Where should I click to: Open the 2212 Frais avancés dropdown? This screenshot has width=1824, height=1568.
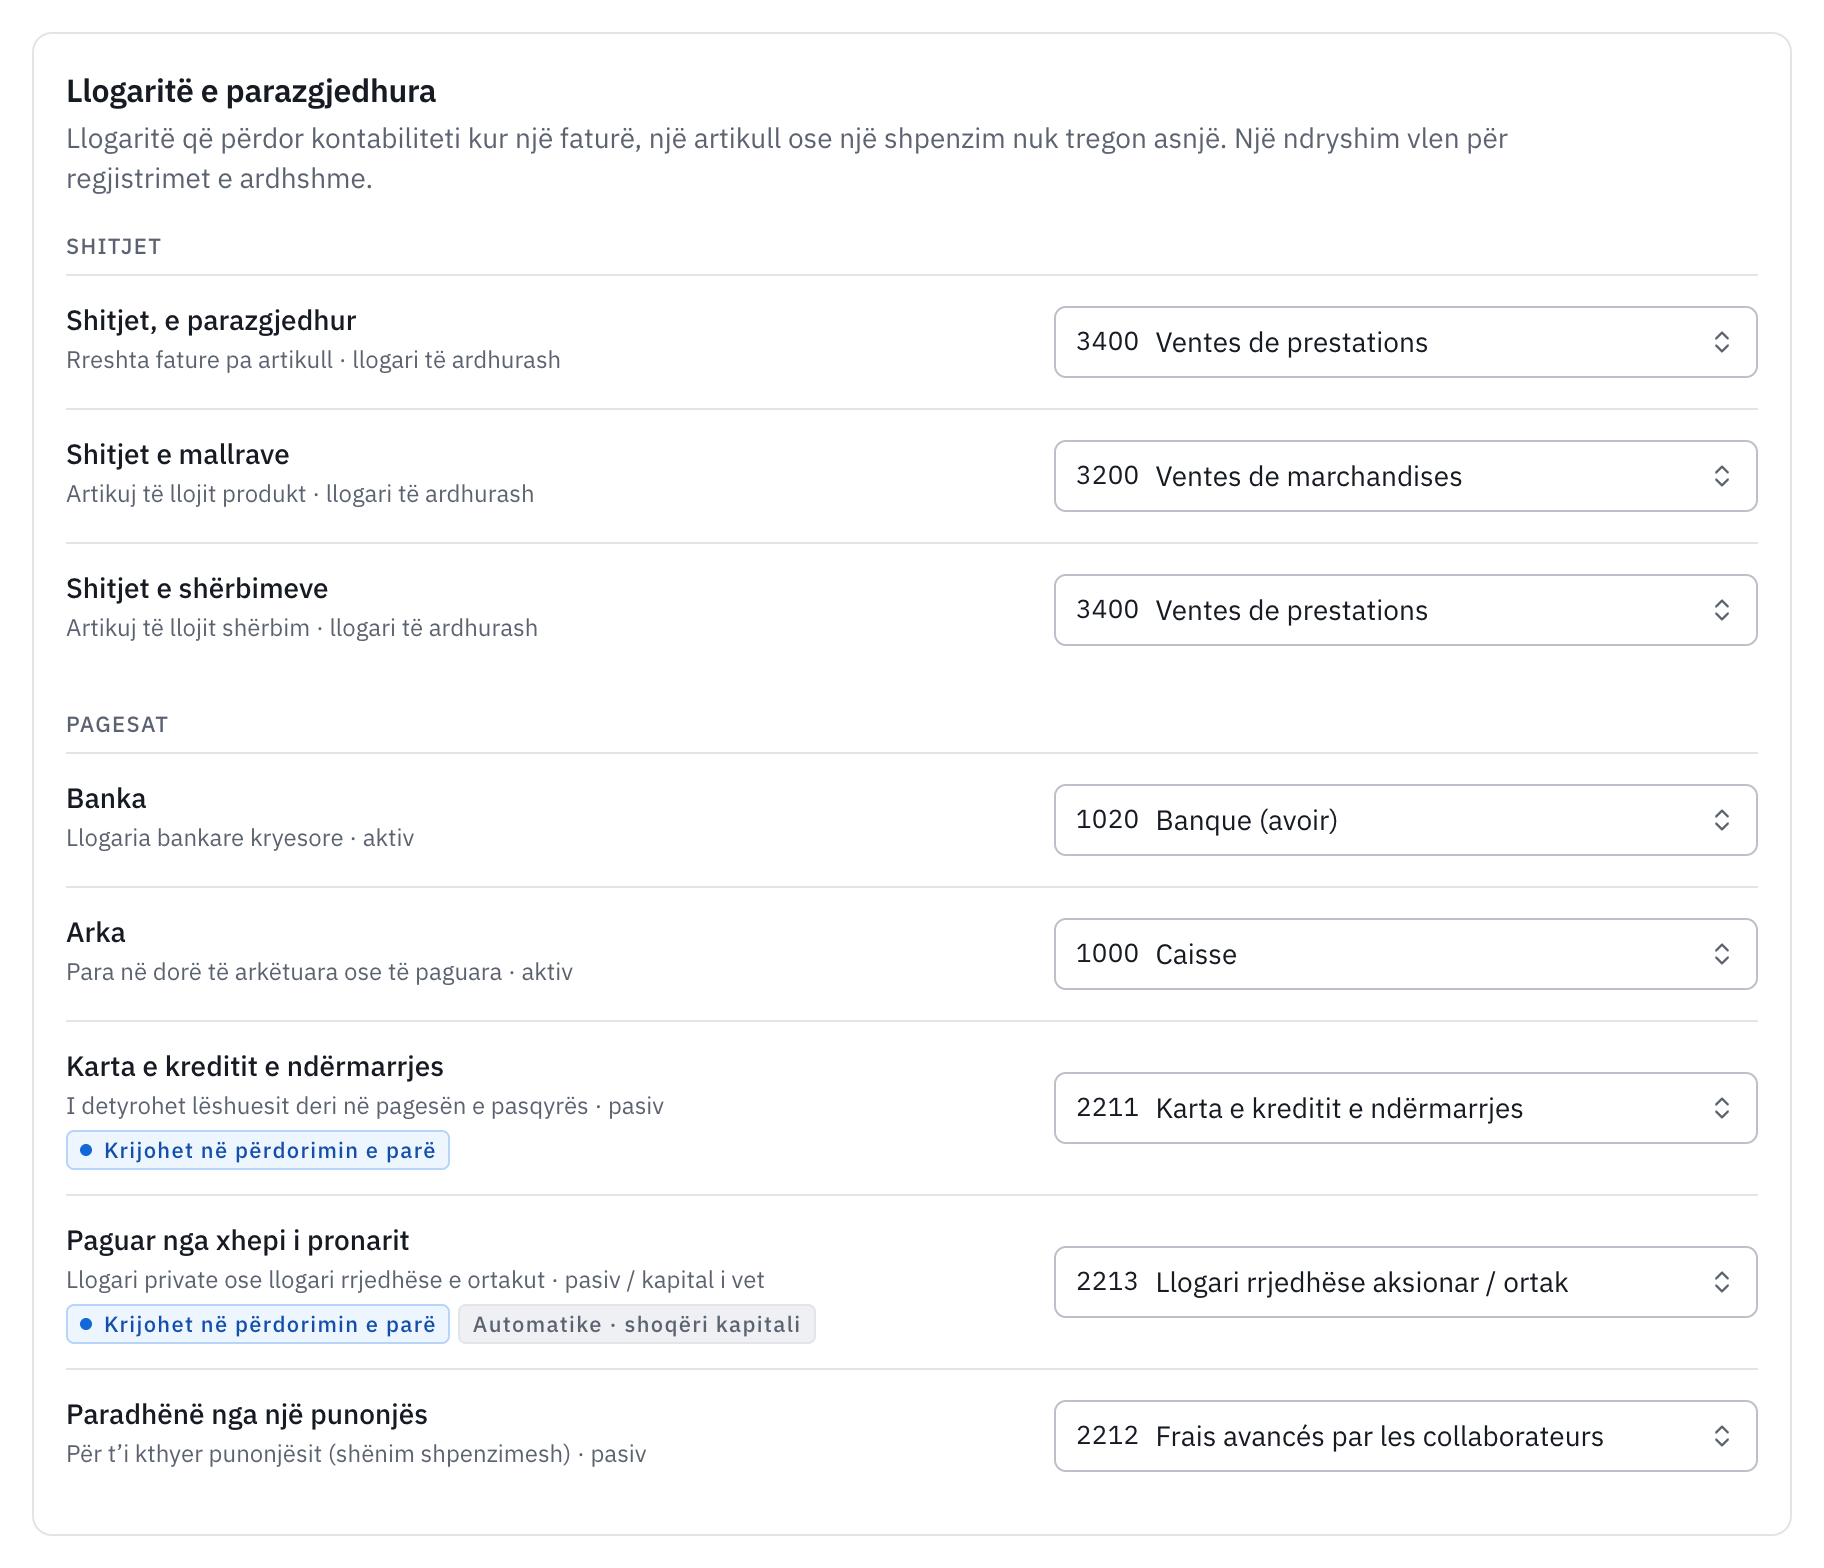click(x=1405, y=1436)
